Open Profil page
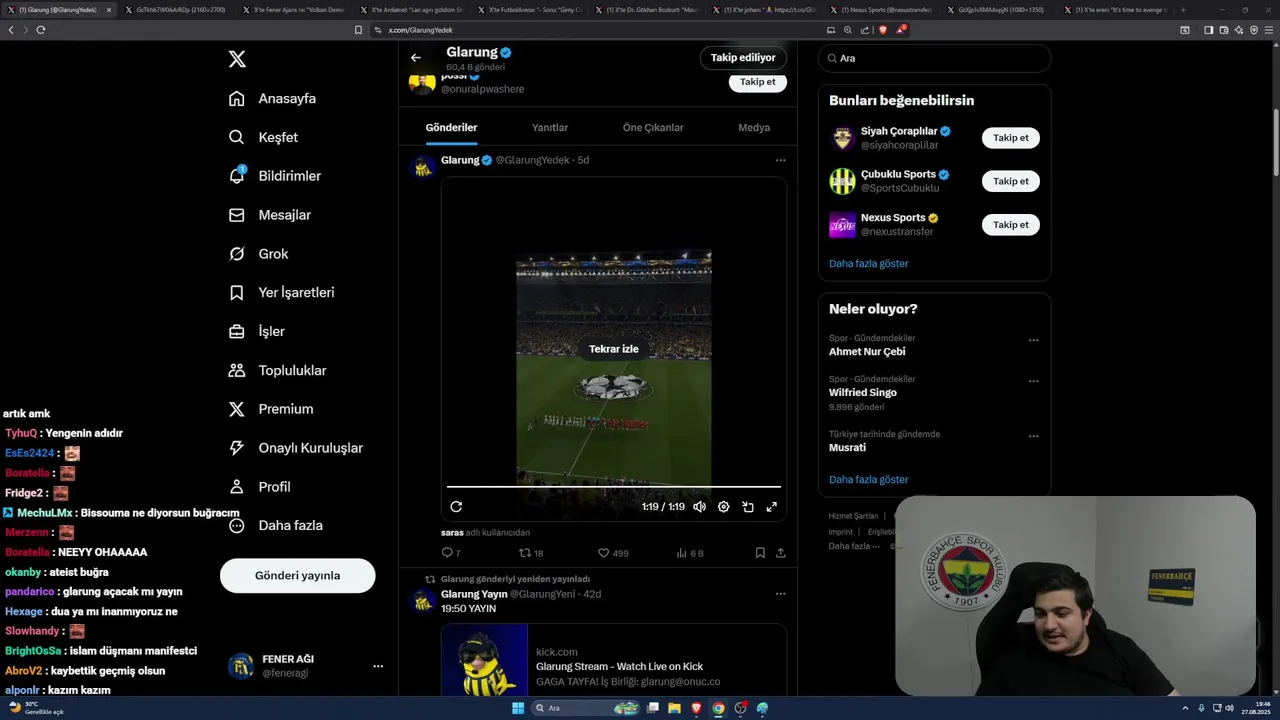This screenshot has height=720, width=1280. point(259,487)
